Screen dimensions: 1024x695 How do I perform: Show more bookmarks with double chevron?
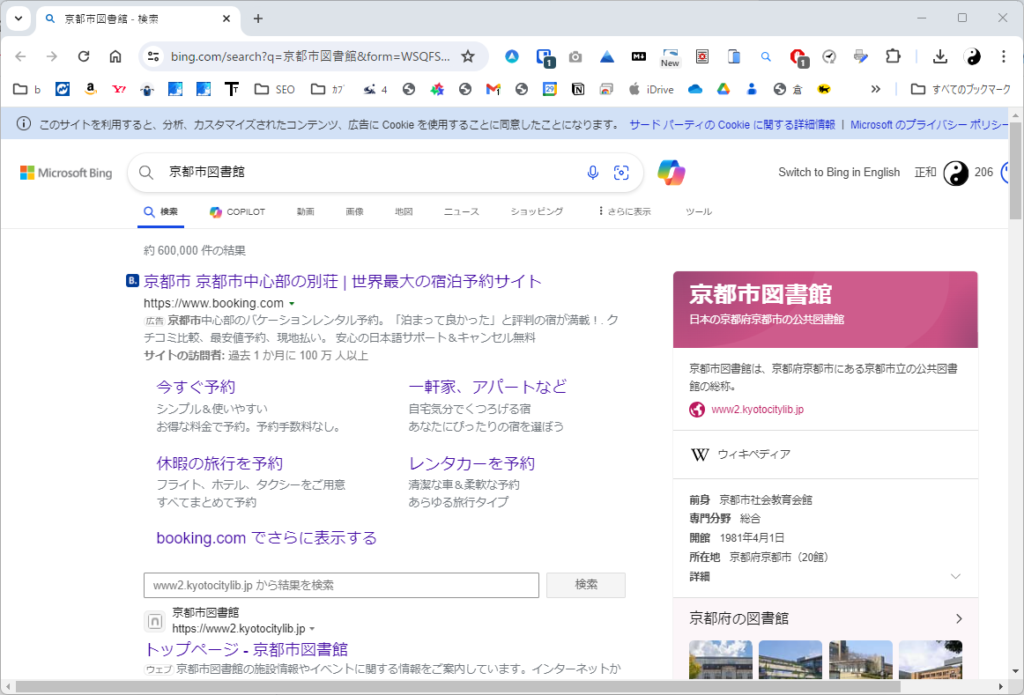pyautogui.click(x=876, y=89)
